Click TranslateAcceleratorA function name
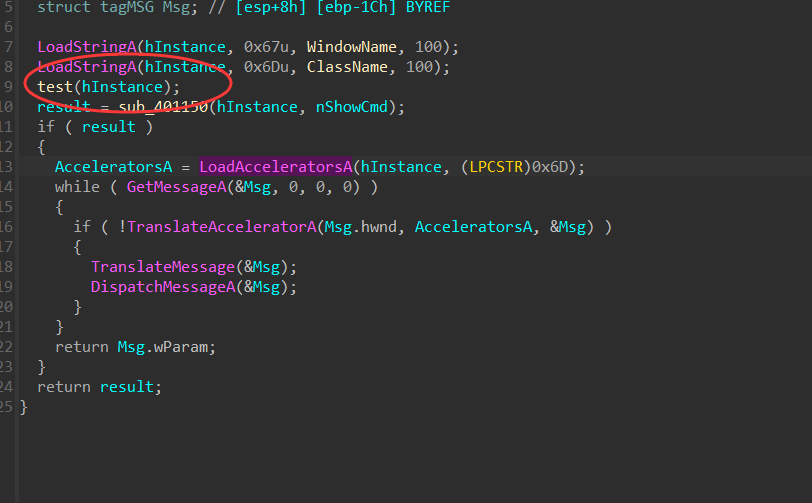Screen dimensions: 812x503 222,227
